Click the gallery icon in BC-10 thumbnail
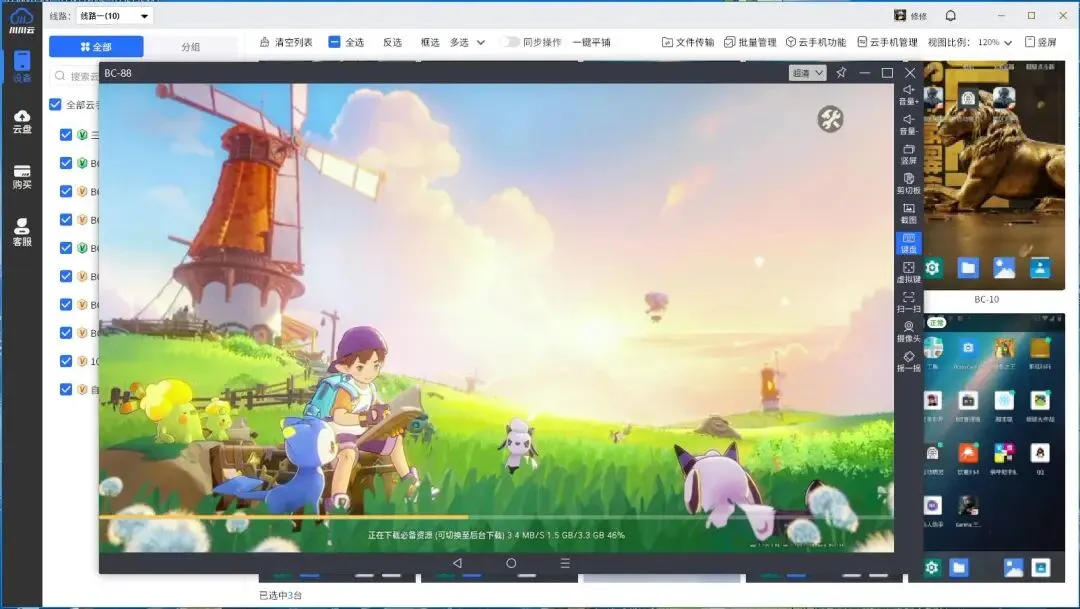The height and width of the screenshot is (609, 1080). pyautogui.click(x=1004, y=267)
